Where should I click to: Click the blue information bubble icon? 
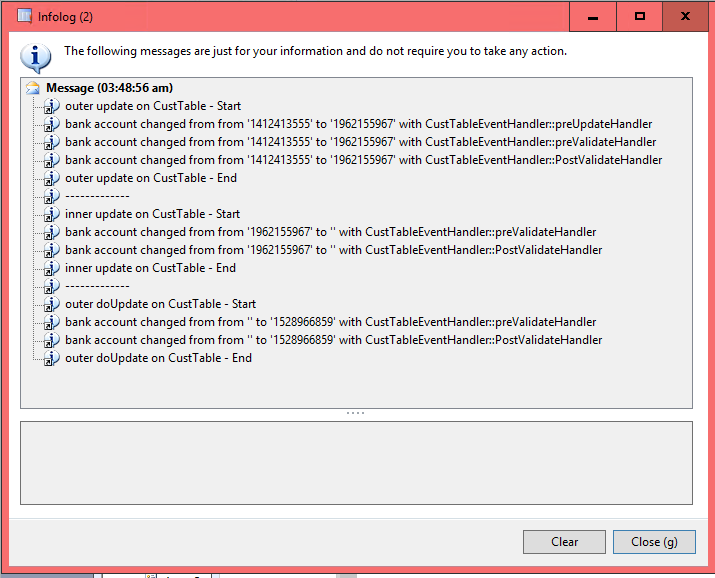(35, 56)
